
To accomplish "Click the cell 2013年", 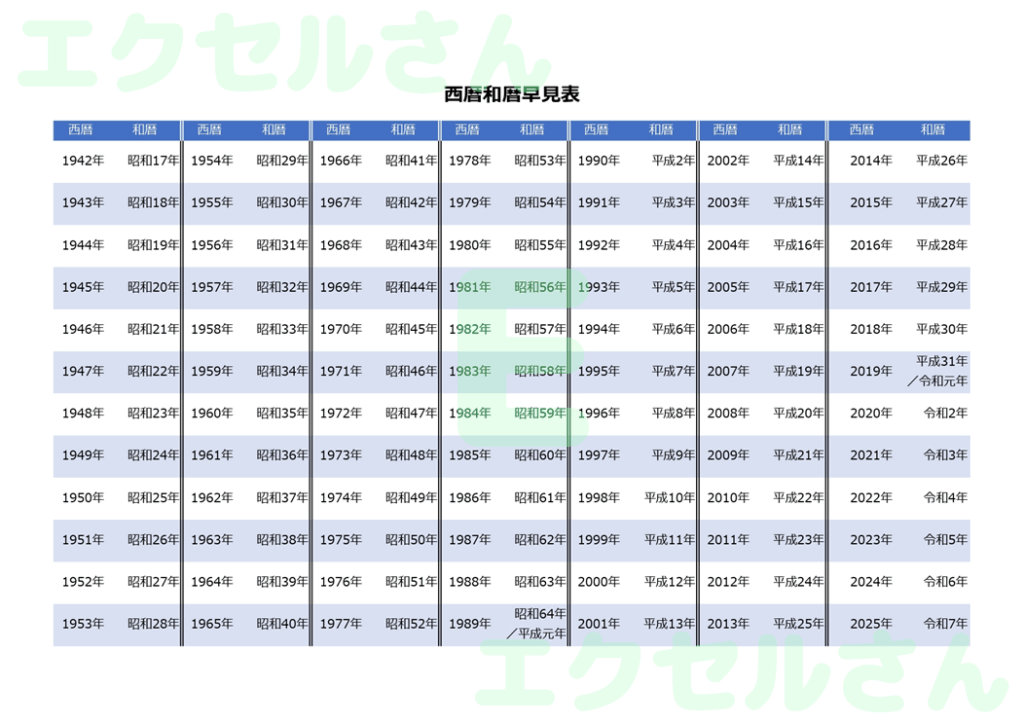I will (x=728, y=624).
